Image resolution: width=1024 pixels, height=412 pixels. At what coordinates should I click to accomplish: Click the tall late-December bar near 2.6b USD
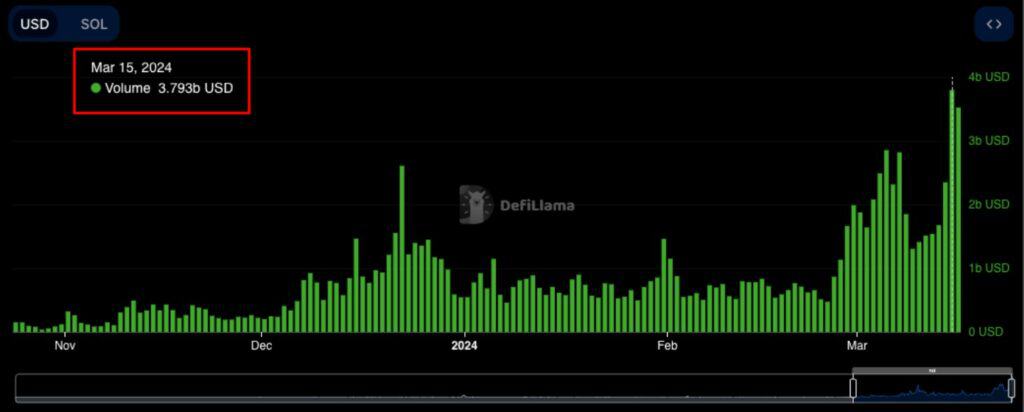[402, 249]
